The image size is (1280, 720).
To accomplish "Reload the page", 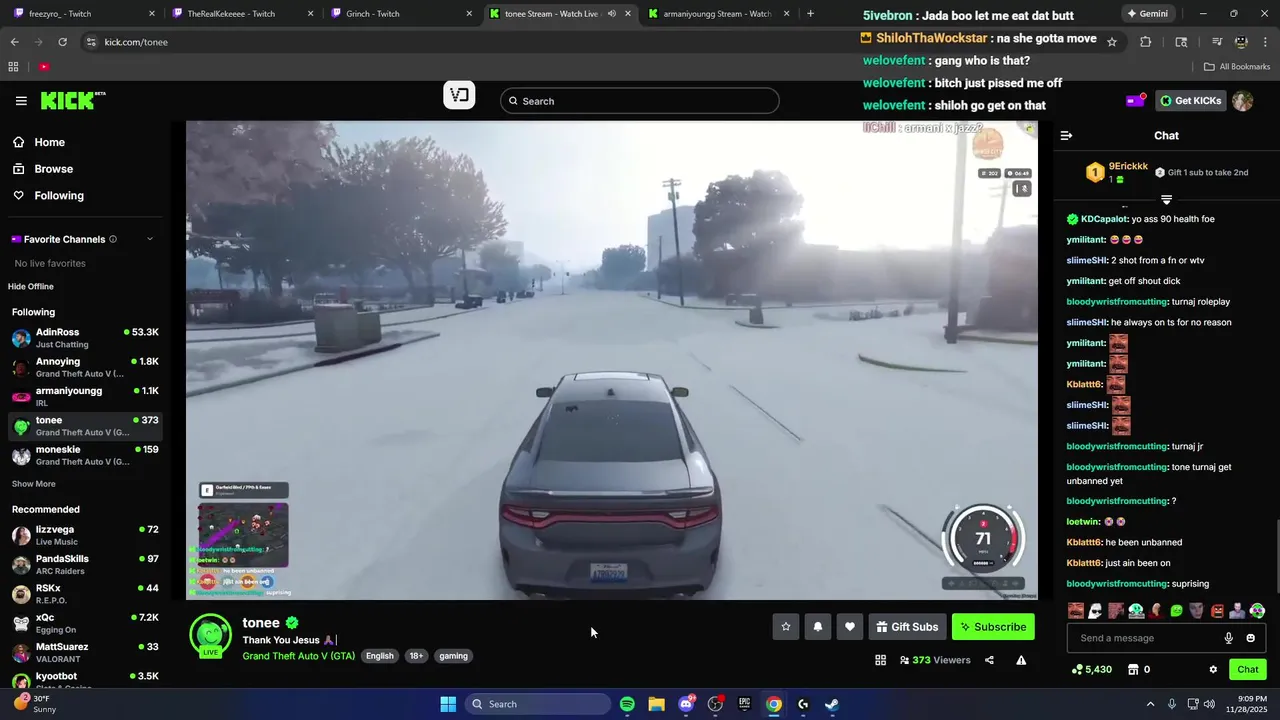I will pos(62,42).
